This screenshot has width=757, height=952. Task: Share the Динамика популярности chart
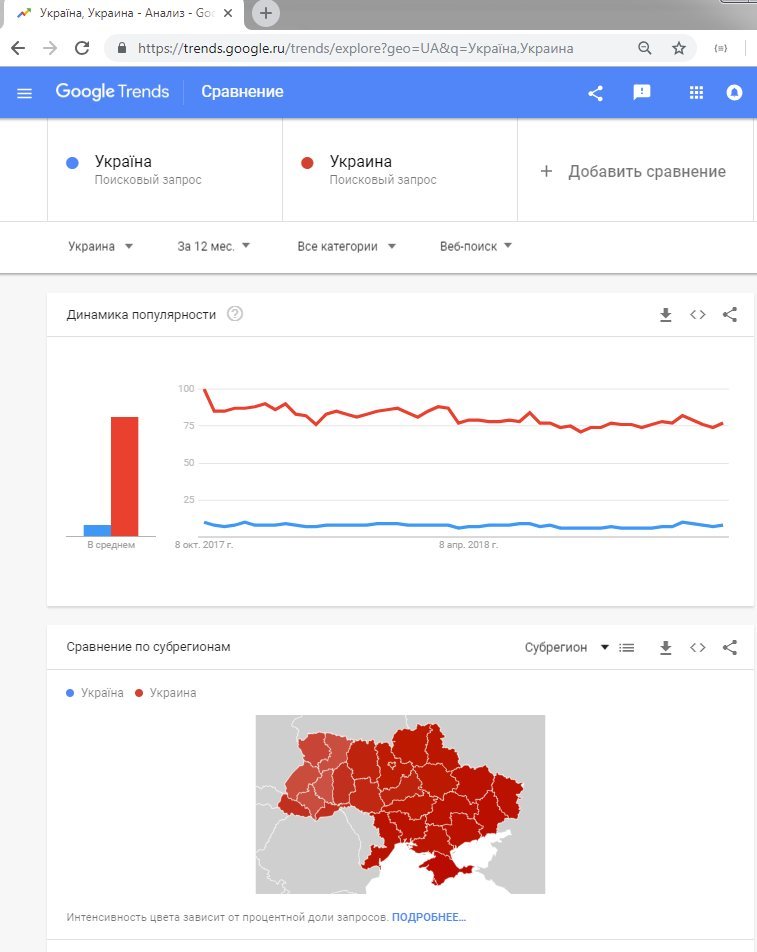pos(729,314)
